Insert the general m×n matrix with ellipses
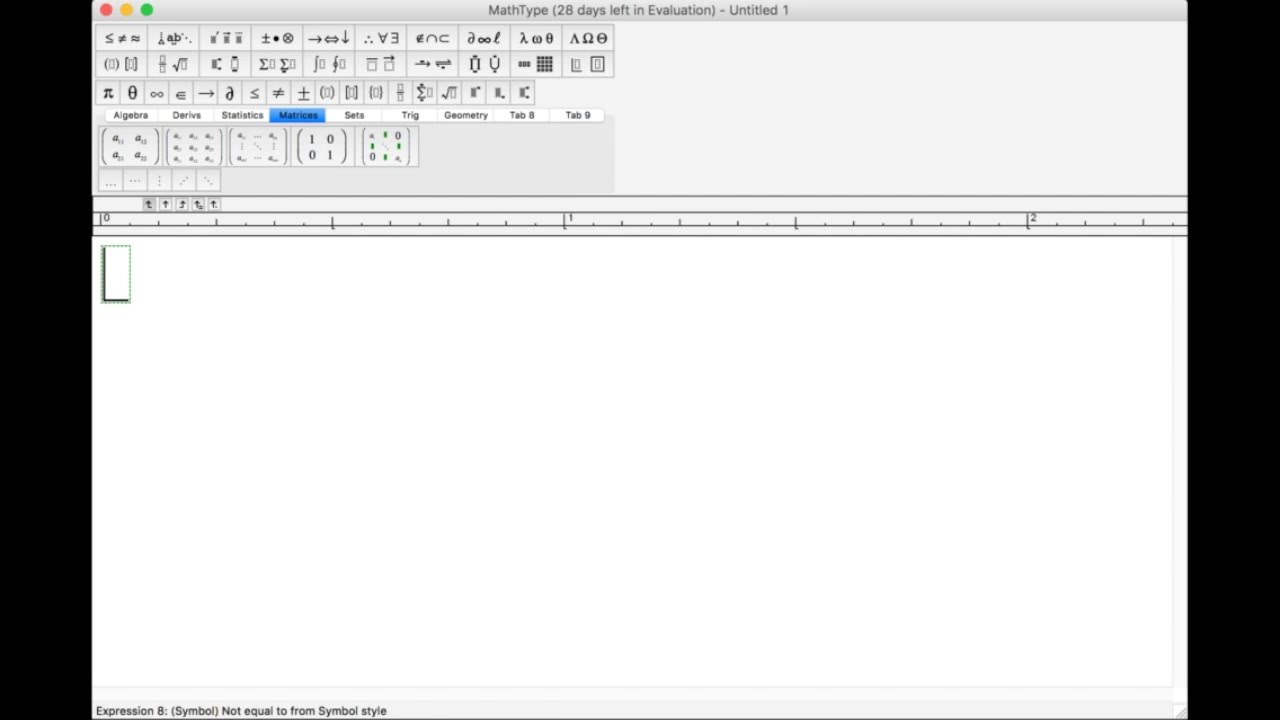Image resolution: width=1280 pixels, height=720 pixels. coord(258,147)
